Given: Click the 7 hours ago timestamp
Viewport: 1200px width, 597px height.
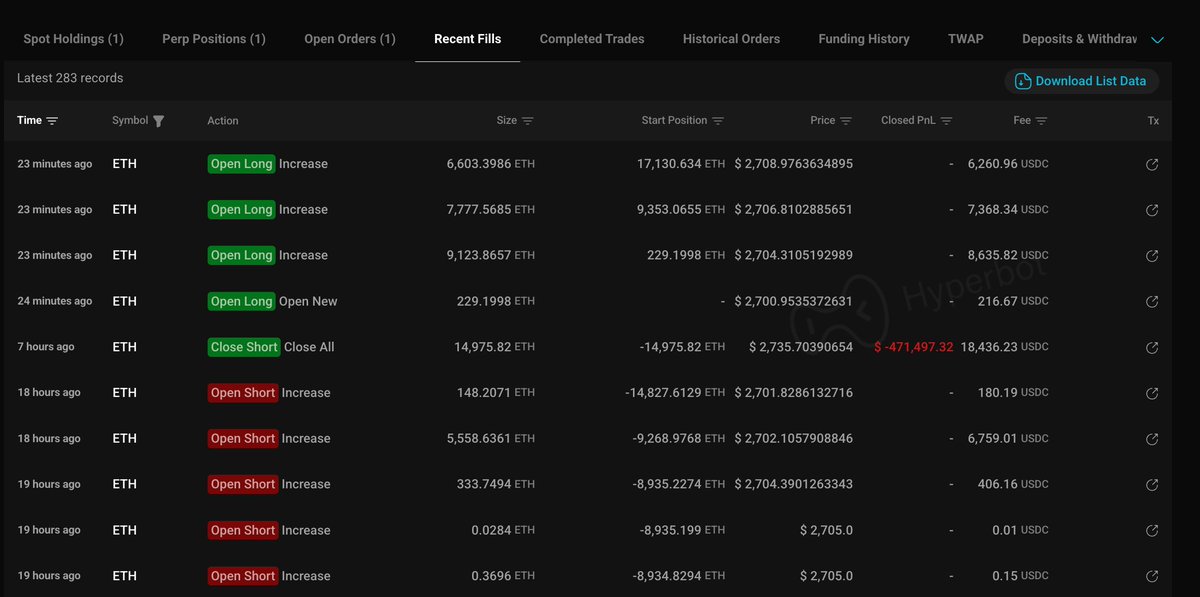Looking at the screenshot, I should tap(46, 347).
